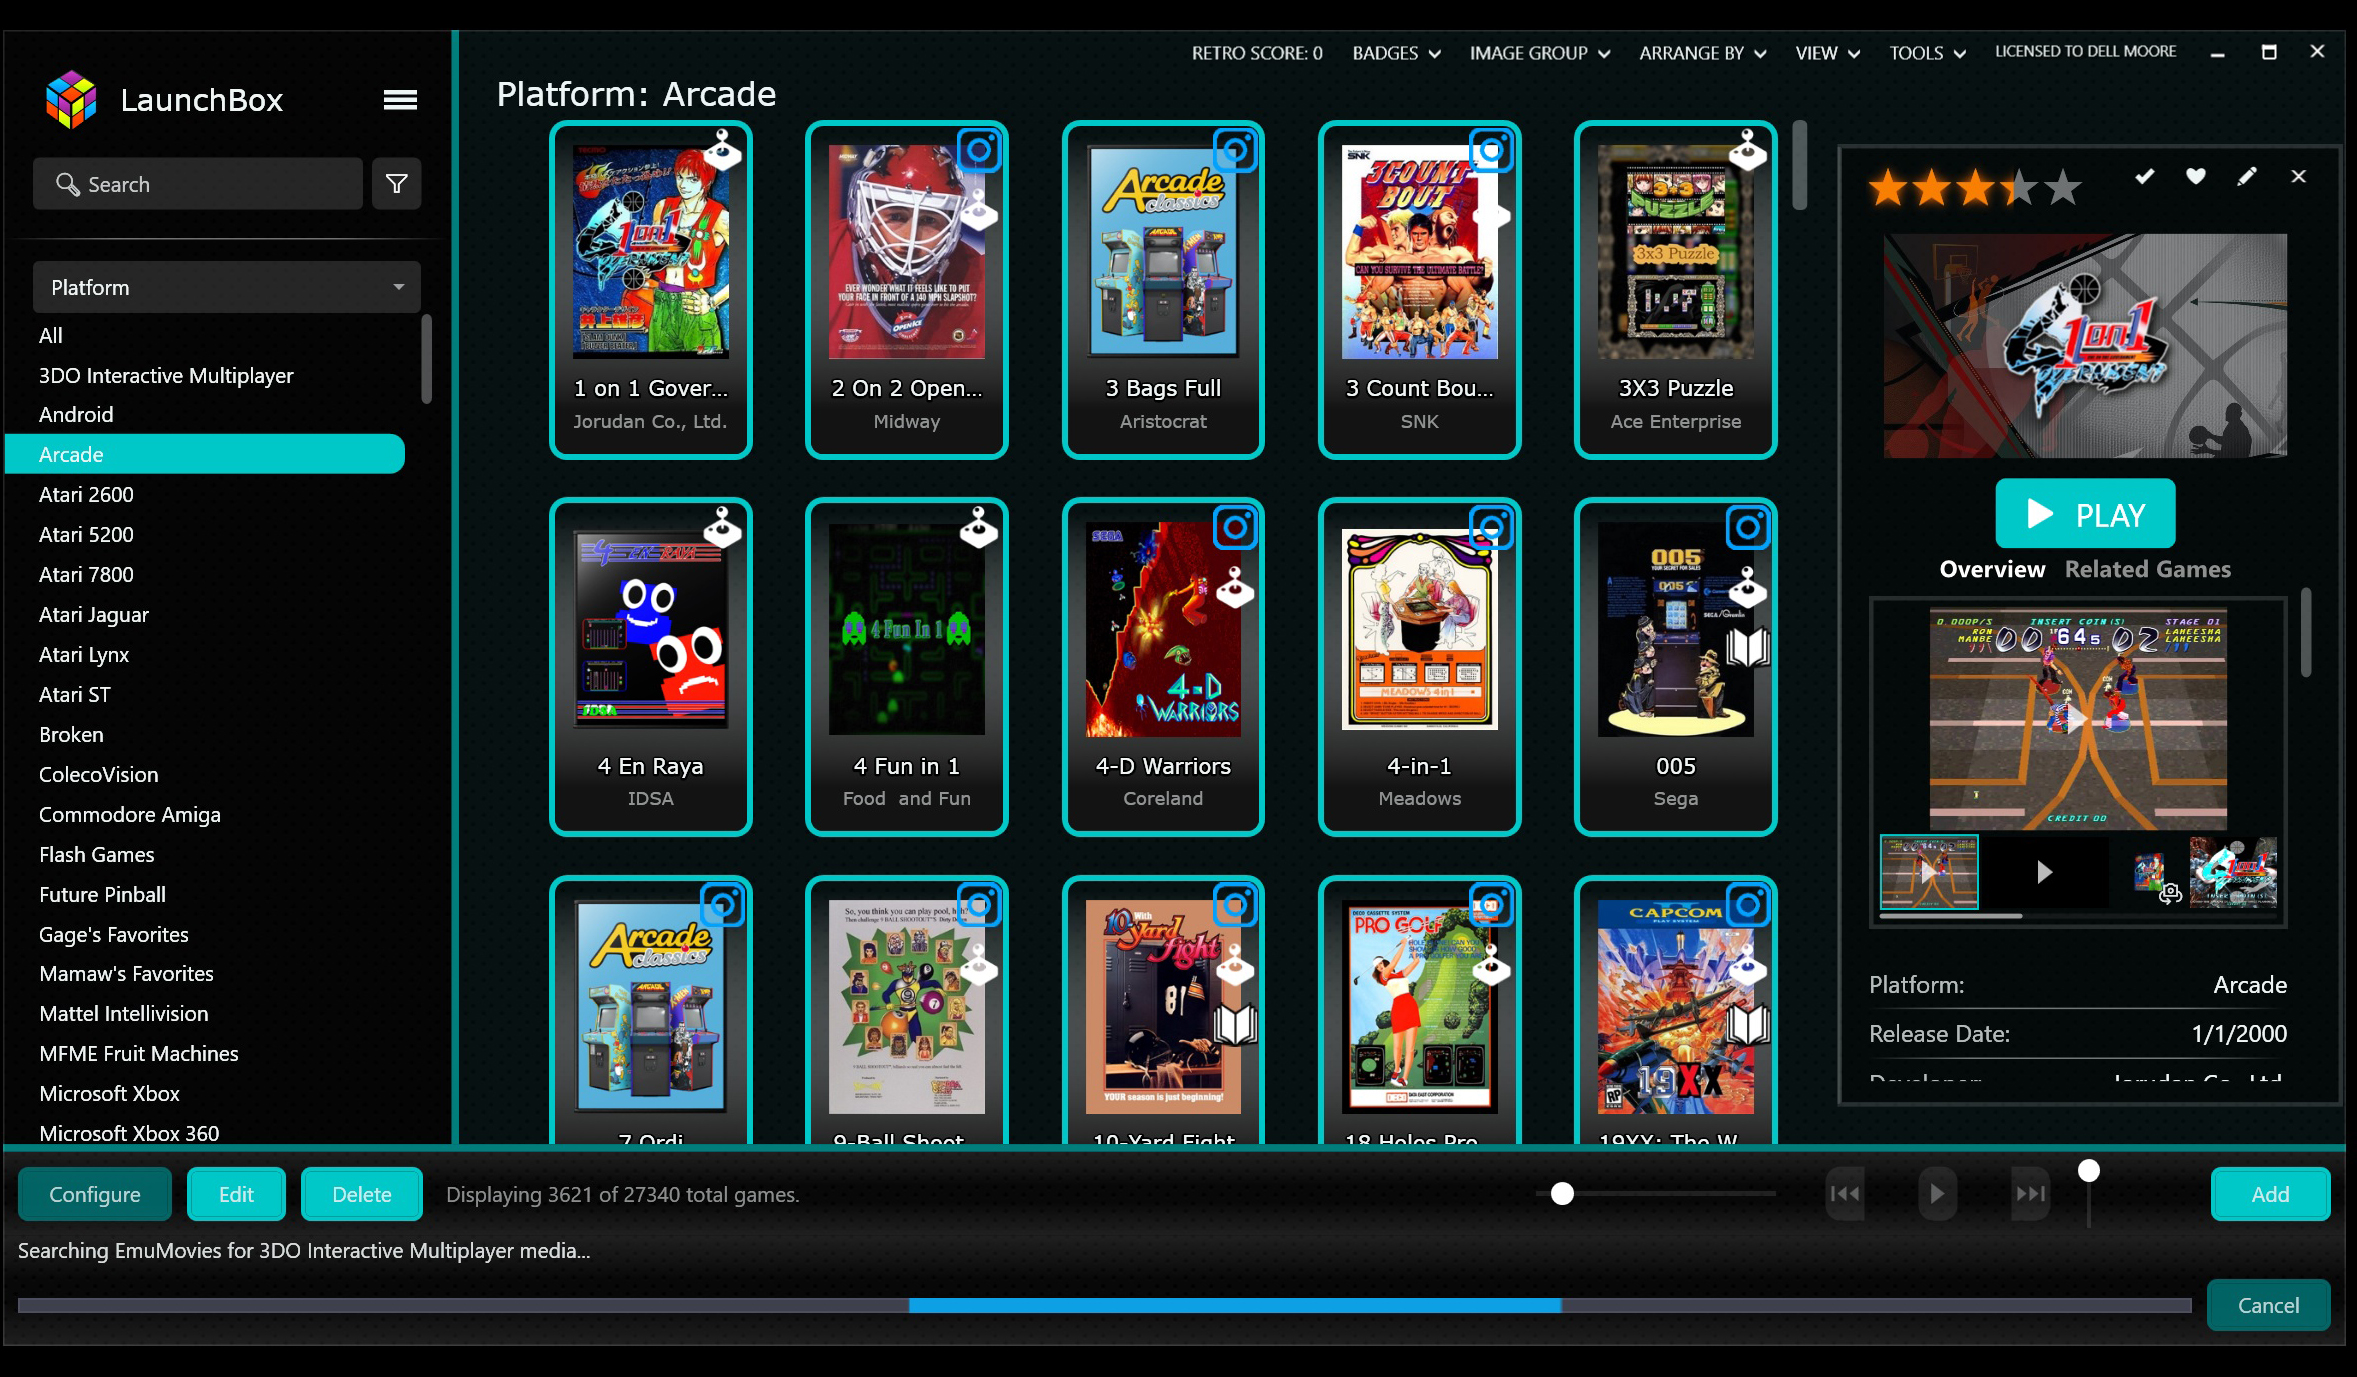Click the Configure button

pyautogui.click(x=94, y=1194)
